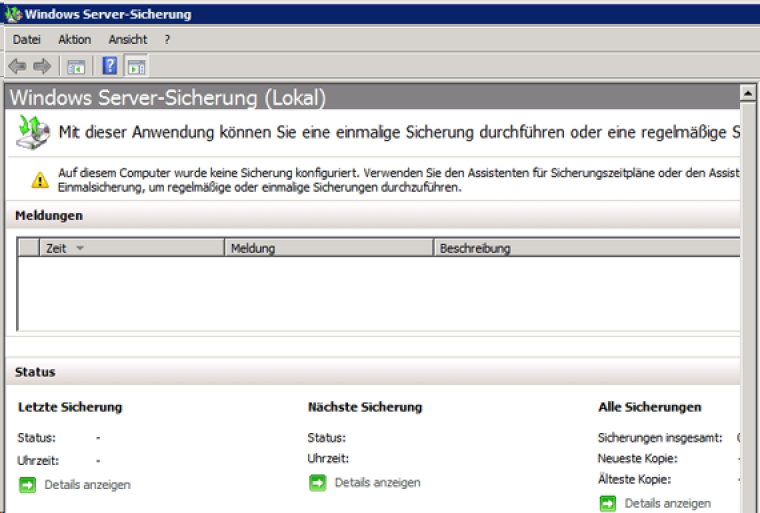The image size is (760, 513).
Task: Click the Älteste Kopie label
Action: [x=634, y=479]
